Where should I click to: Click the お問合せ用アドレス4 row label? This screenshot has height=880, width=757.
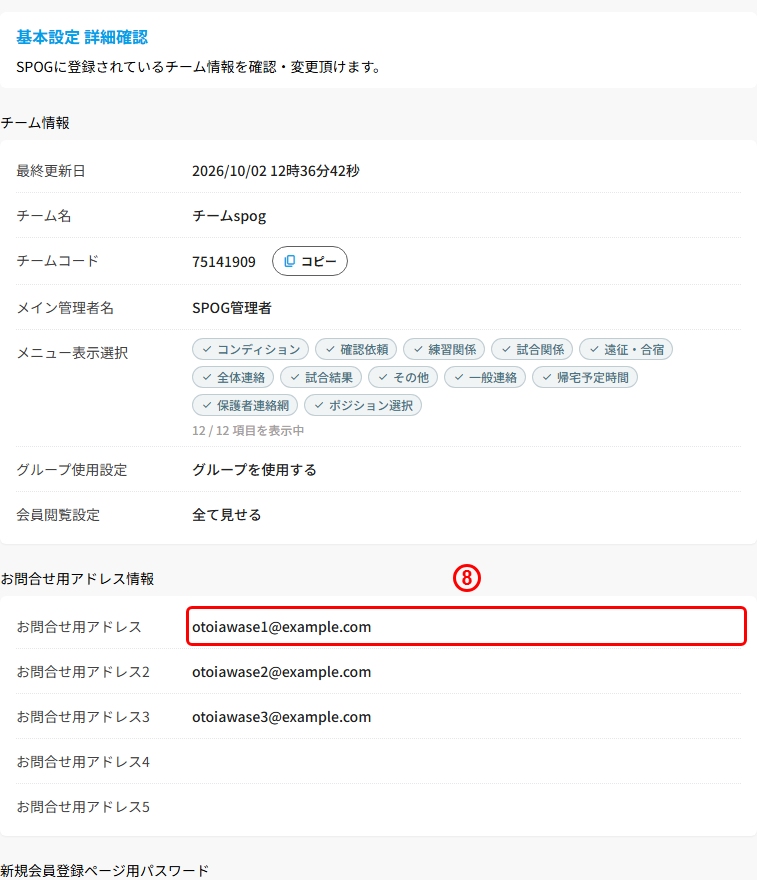(83, 762)
